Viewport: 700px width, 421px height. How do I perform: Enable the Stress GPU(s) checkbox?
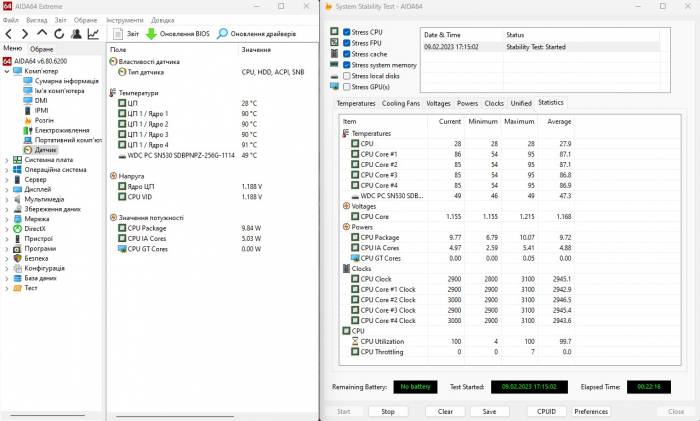coord(346,87)
